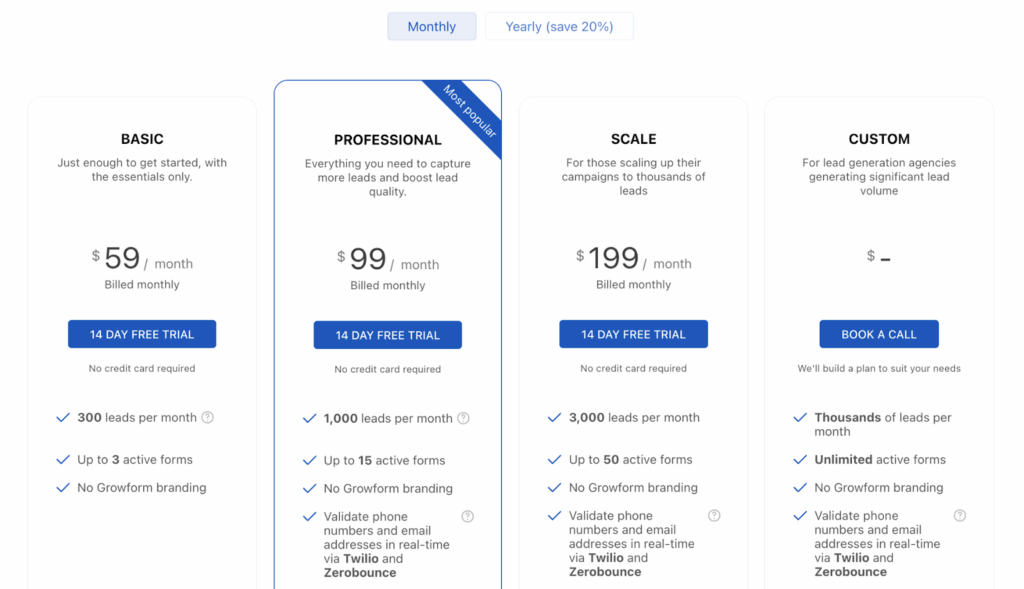This screenshot has width=1024, height=589.
Task: Click checkmark beside Unlimited active forms
Action: (x=800, y=460)
